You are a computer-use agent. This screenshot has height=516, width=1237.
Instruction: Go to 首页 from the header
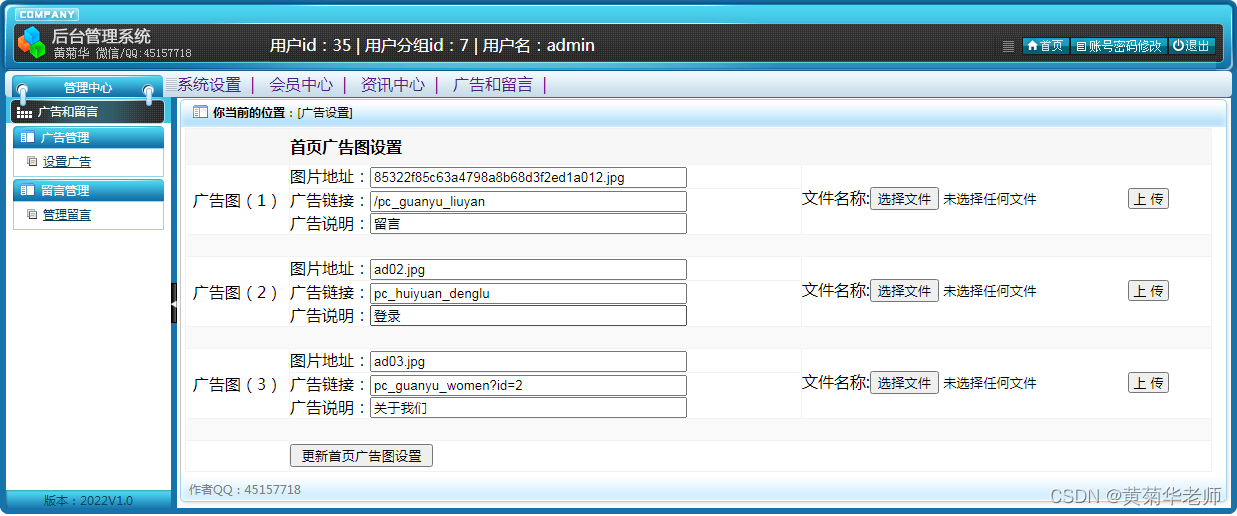click(x=1046, y=46)
